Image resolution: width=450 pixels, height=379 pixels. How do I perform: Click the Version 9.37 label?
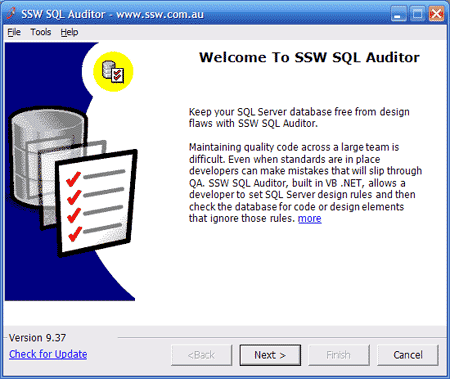[37, 338]
